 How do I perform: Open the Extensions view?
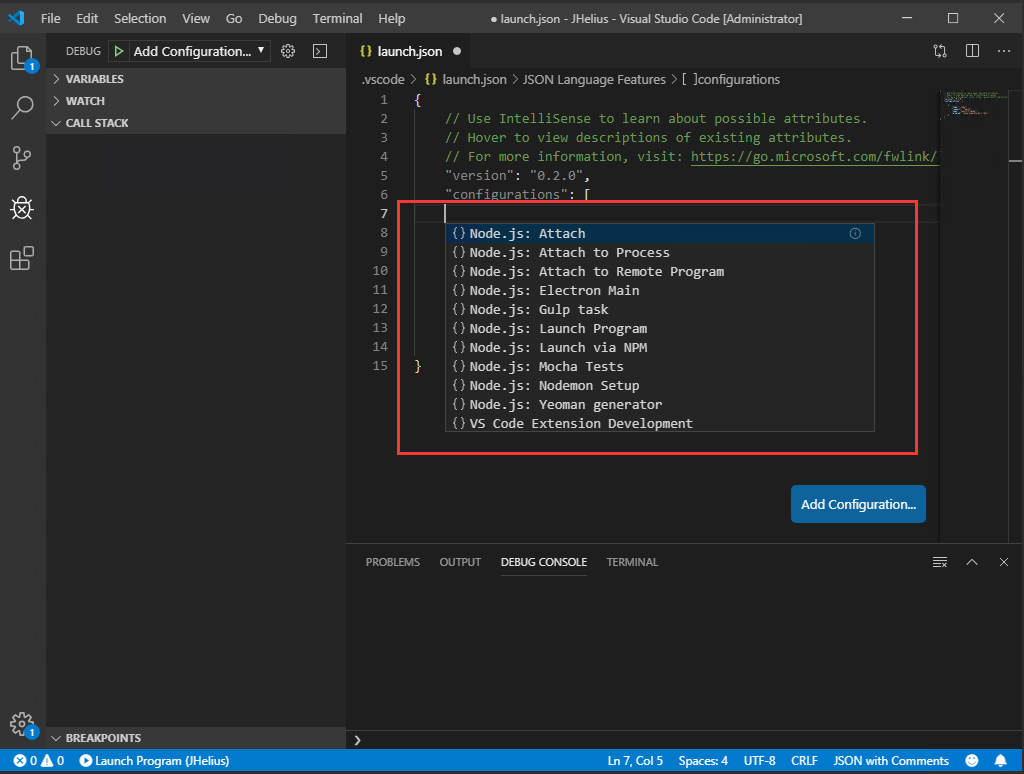[22, 258]
